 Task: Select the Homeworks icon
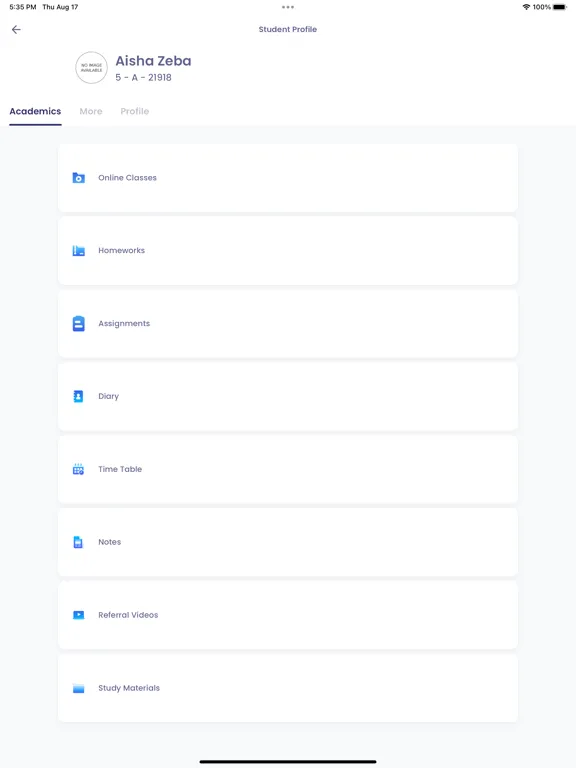coord(78,251)
